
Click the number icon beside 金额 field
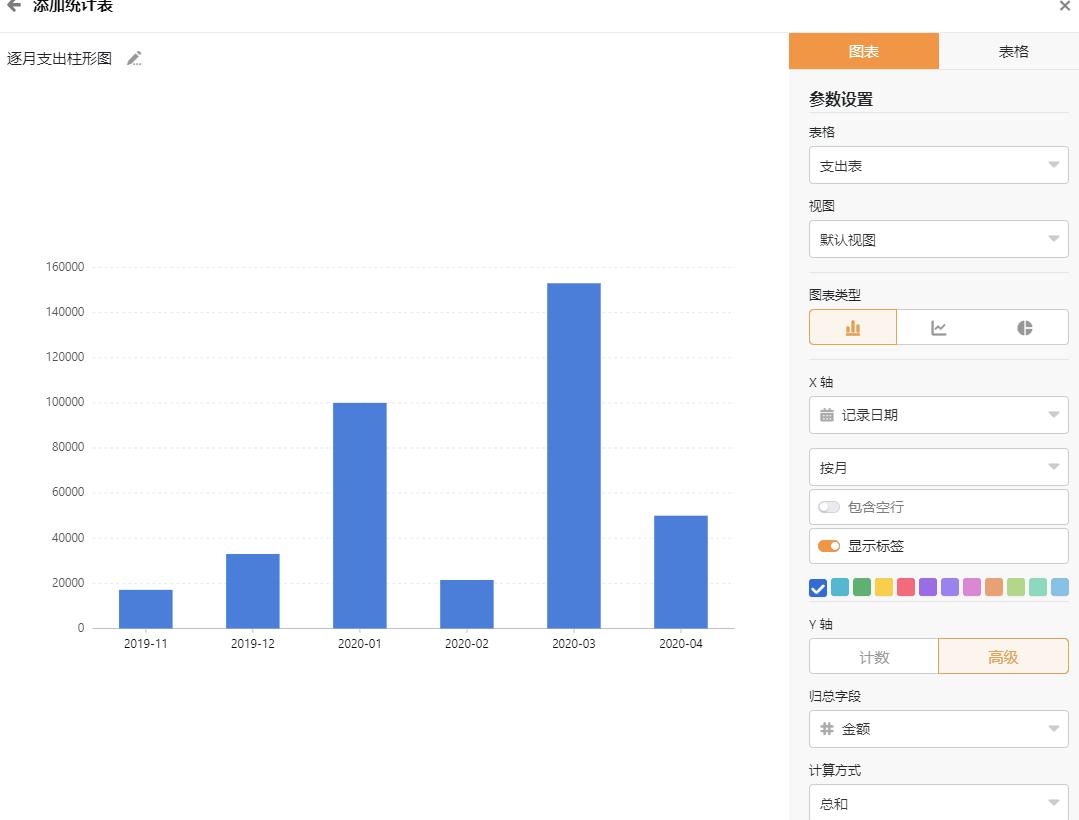826,729
